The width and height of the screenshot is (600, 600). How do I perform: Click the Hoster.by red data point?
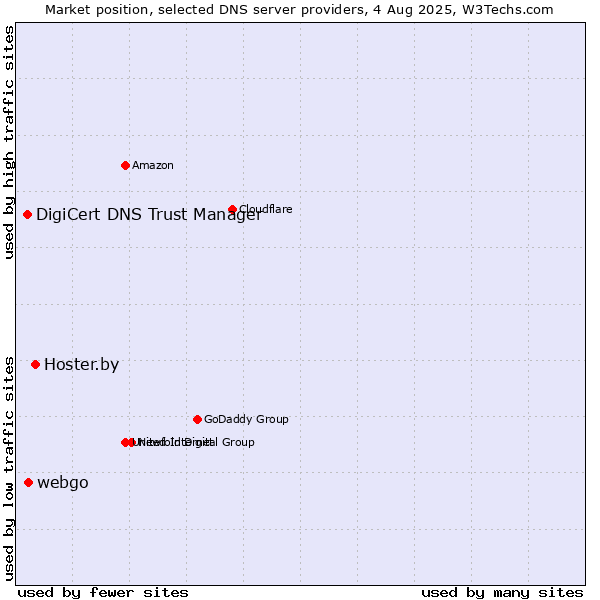(35, 364)
